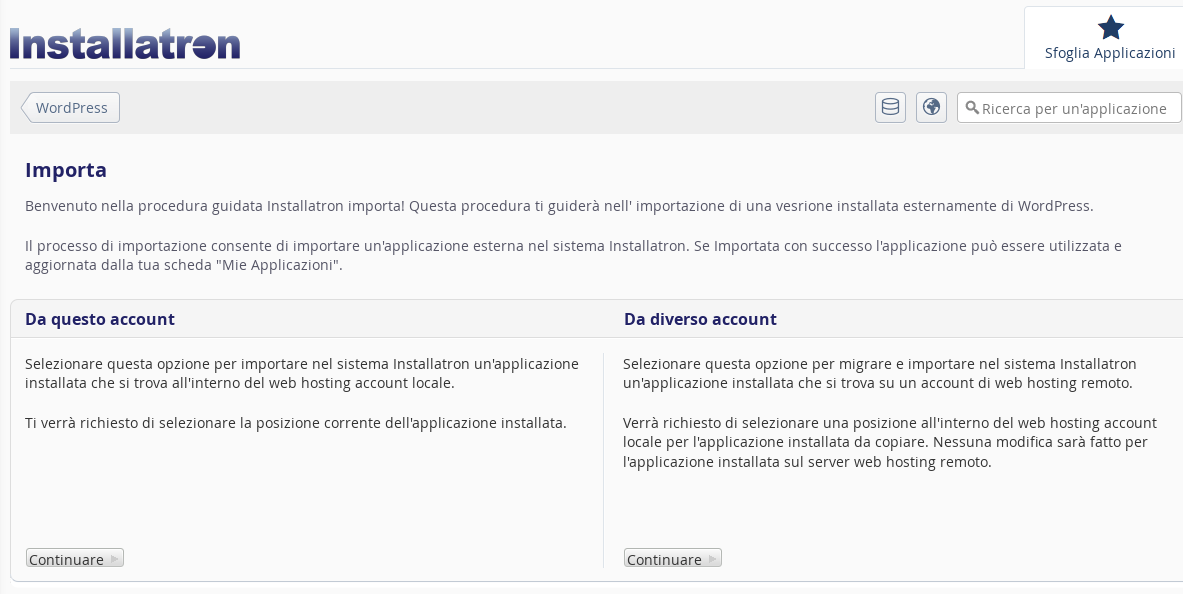Go back via the WordPress breadcrumb

point(70,108)
